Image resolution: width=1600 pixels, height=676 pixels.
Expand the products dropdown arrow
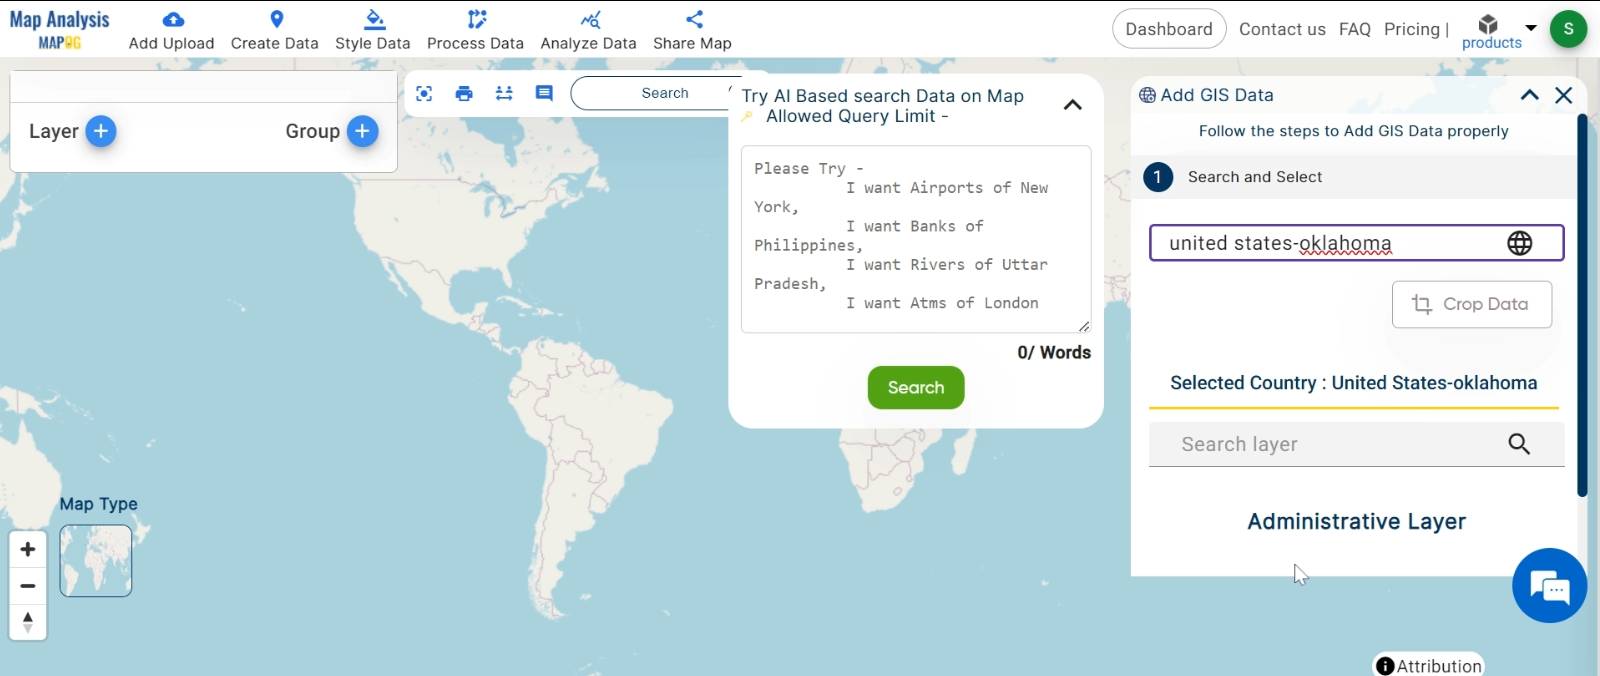point(1530,28)
